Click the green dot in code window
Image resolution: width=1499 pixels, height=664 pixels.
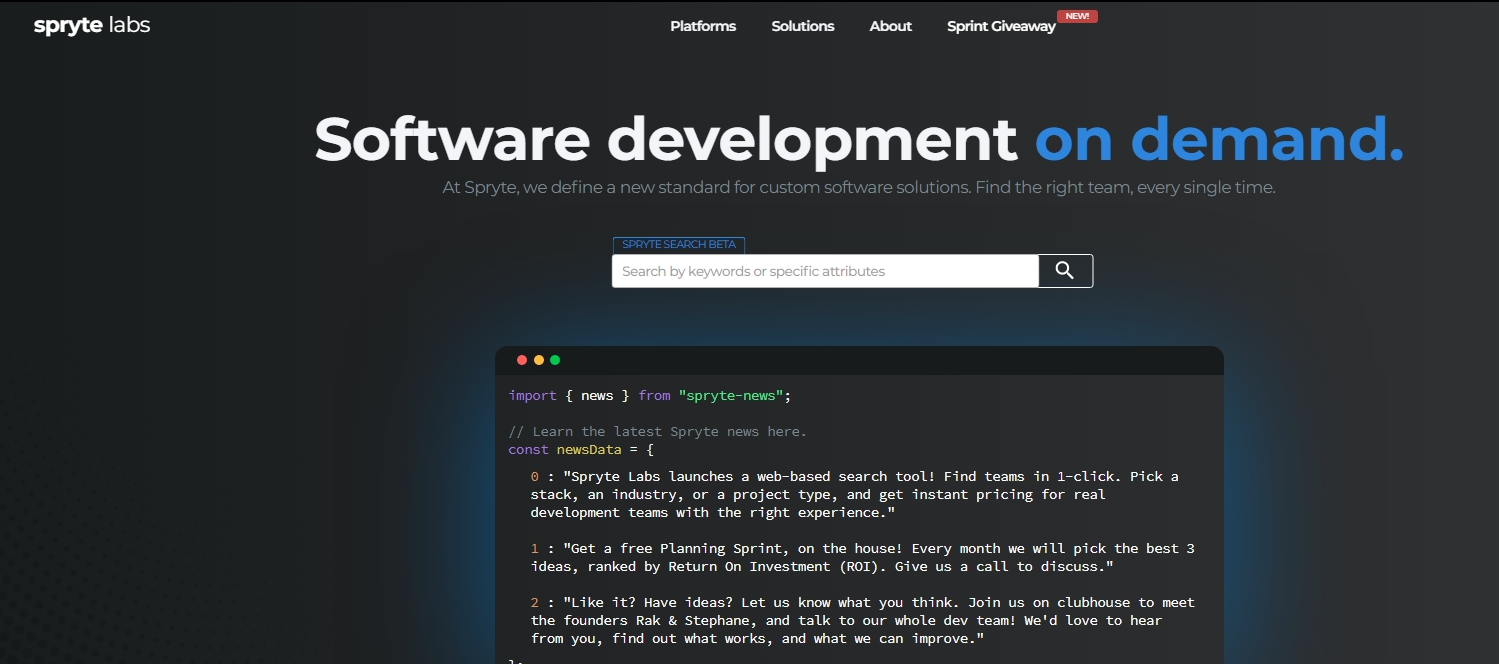(x=555, y=360)
